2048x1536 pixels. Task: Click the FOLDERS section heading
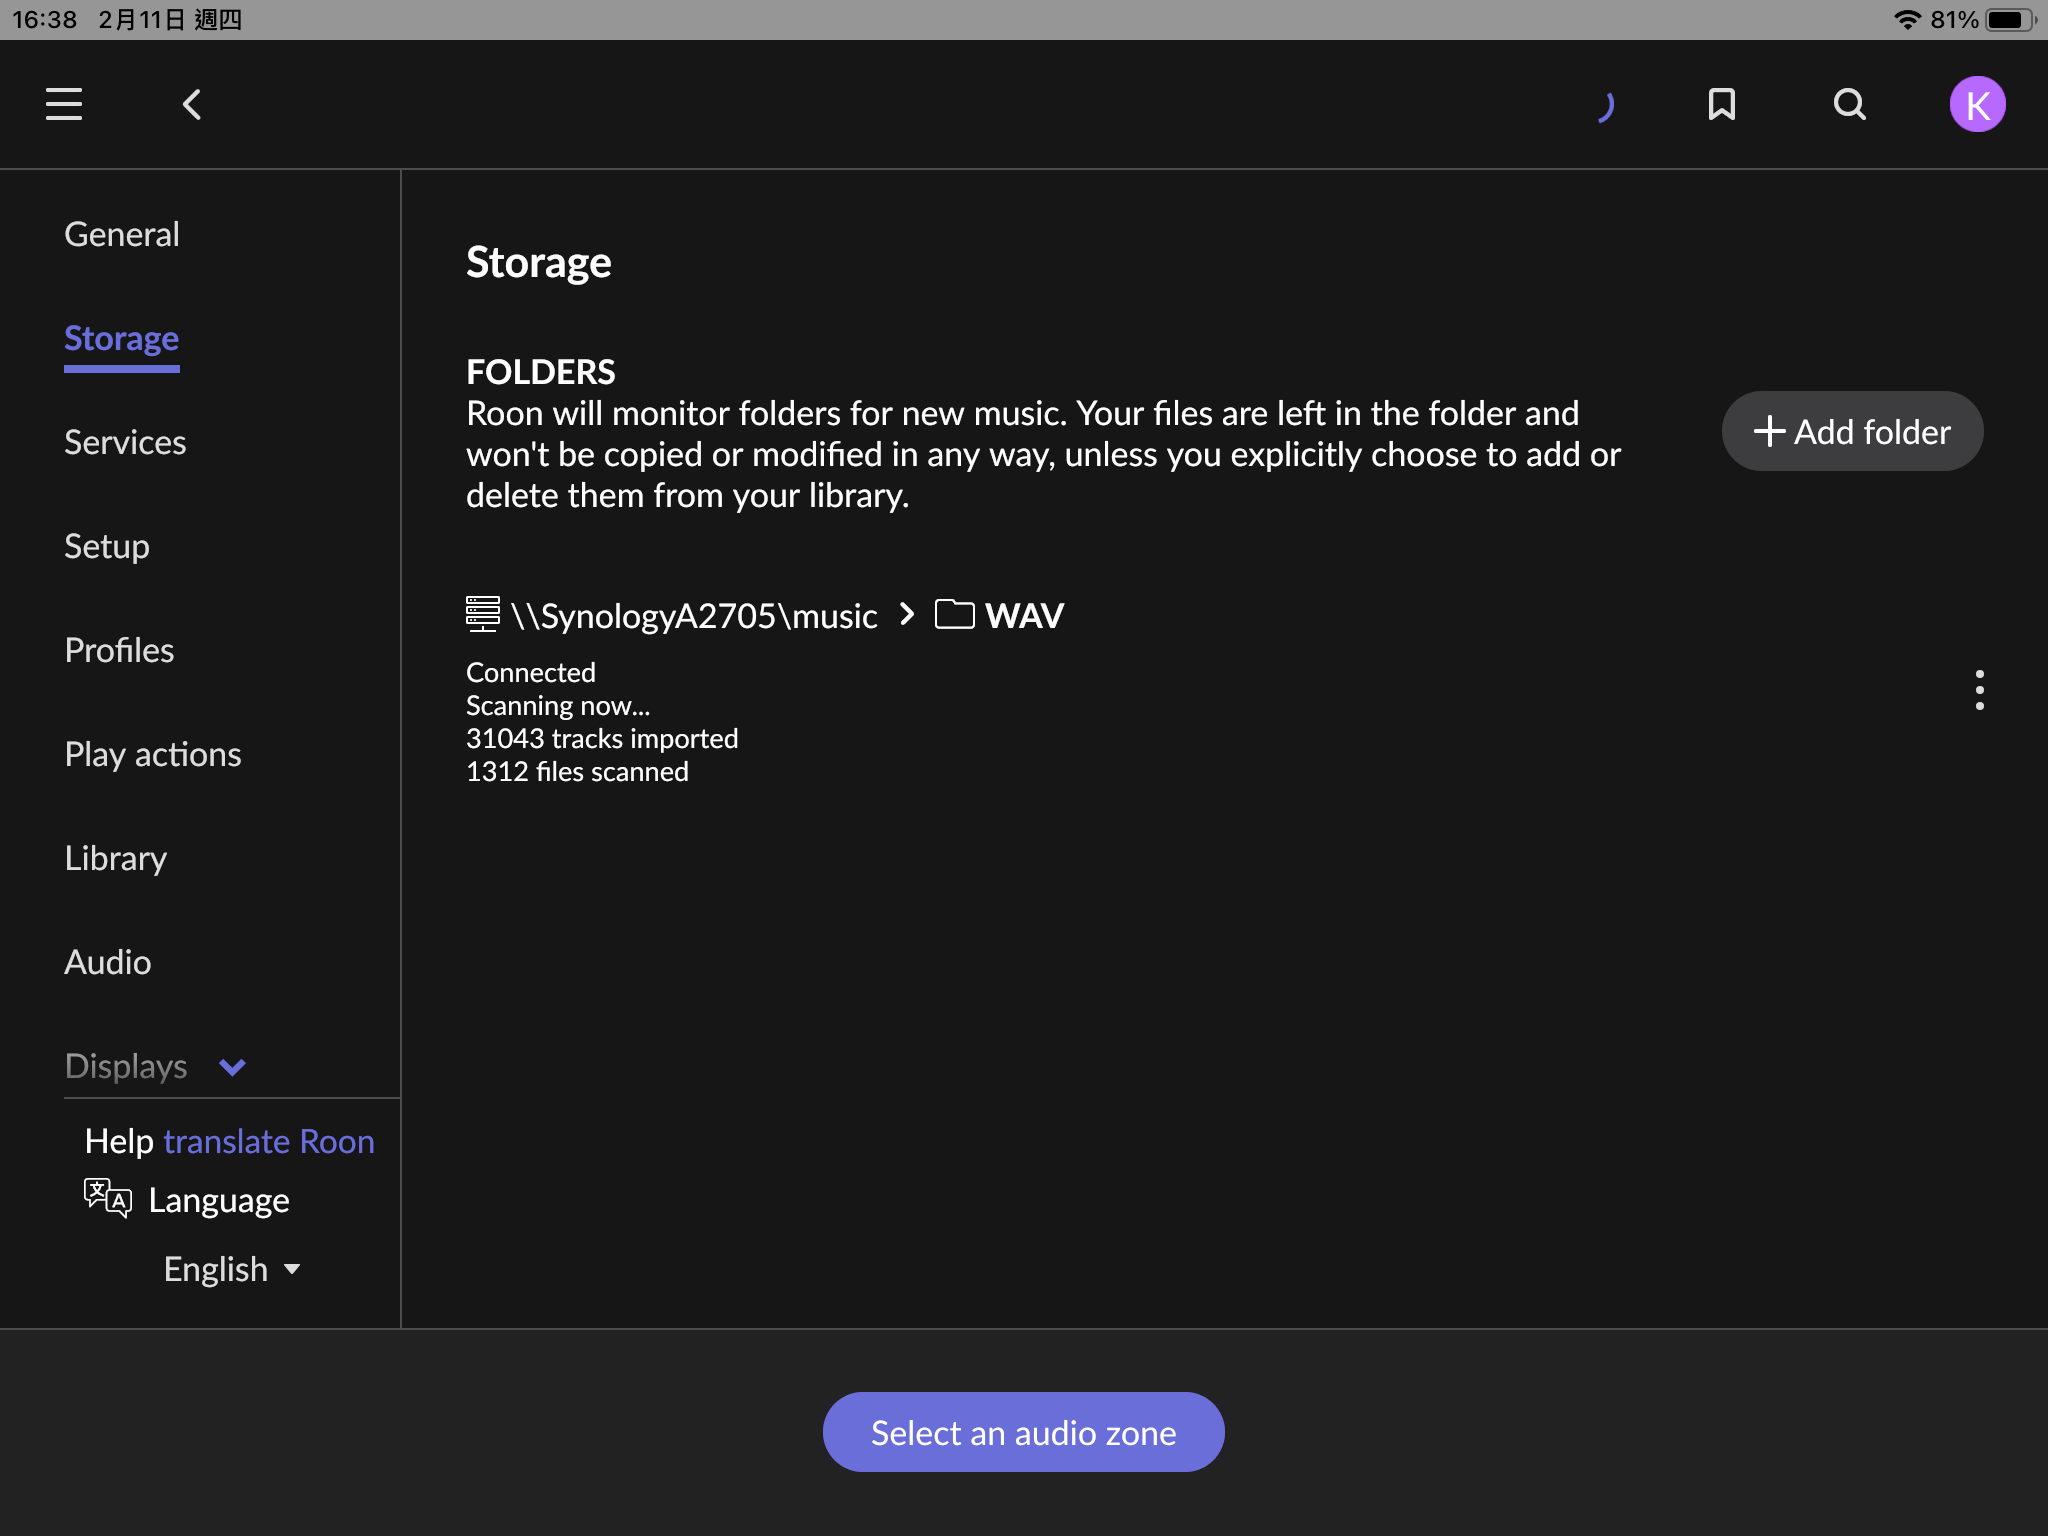tap(541, 372)
